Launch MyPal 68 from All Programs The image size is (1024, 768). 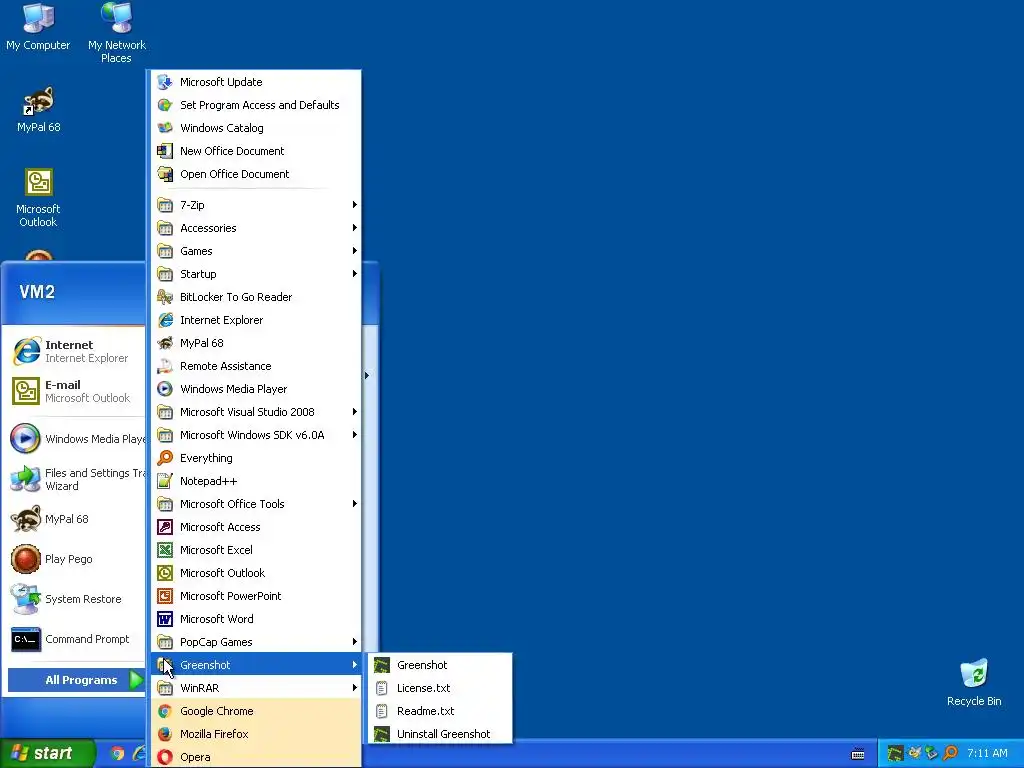(256, 343)
